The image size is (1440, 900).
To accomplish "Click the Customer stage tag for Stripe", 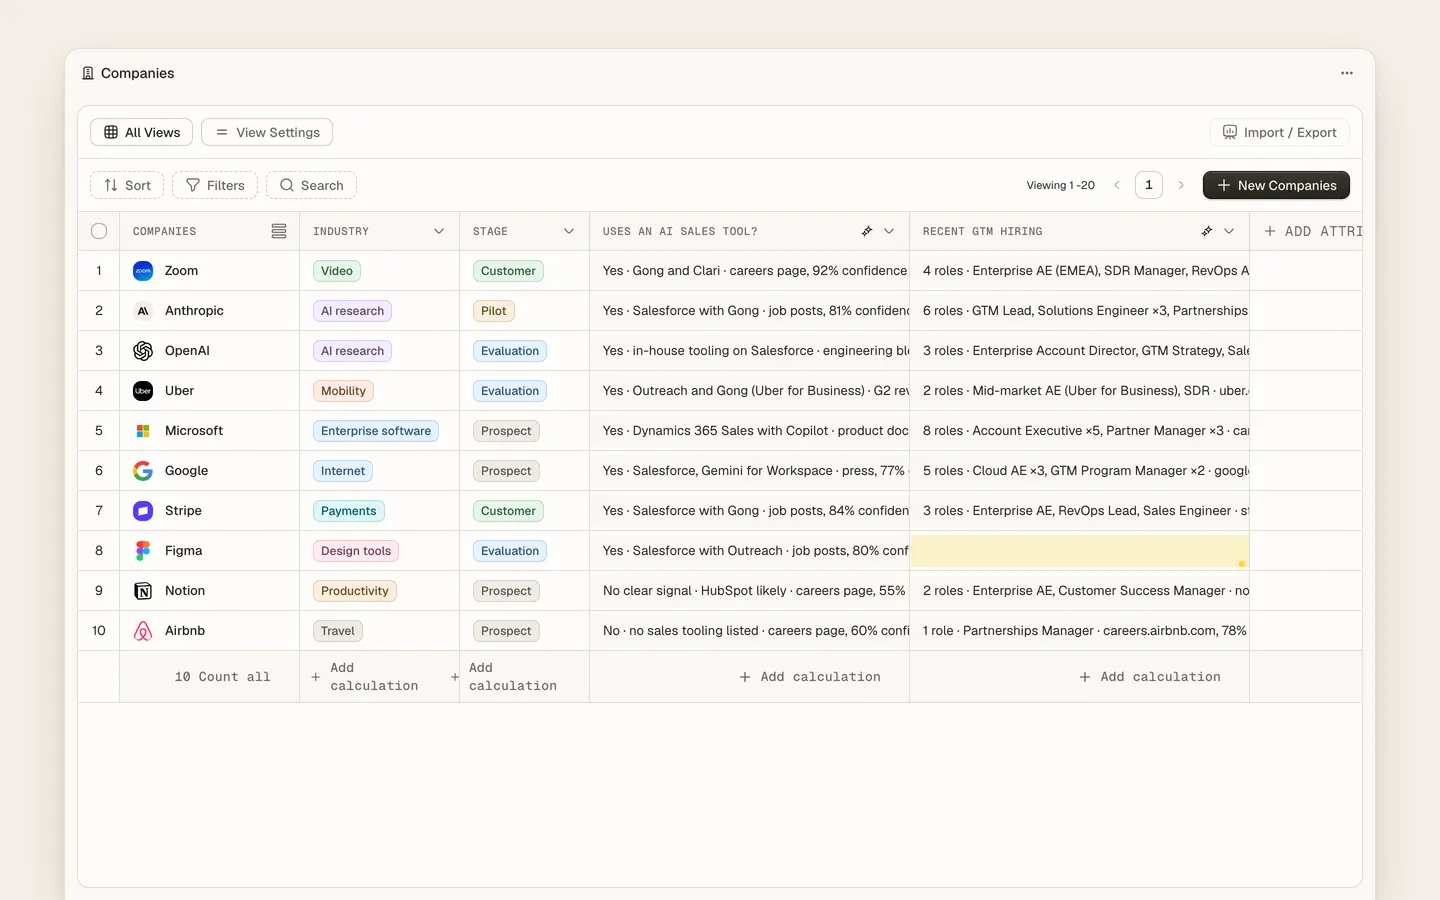I will click(508, 511).
